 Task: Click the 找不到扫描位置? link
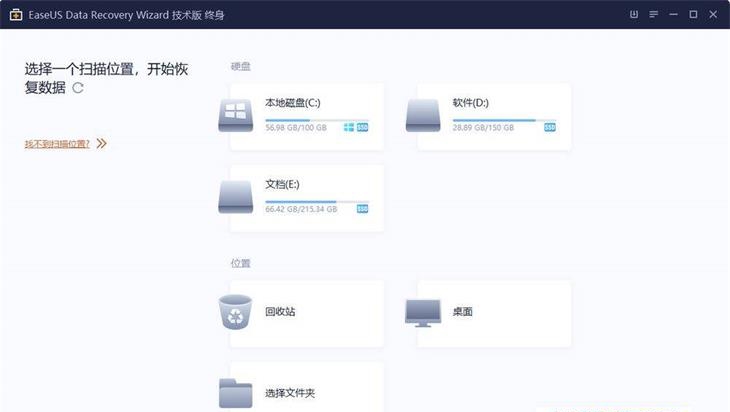[x=57, y=144]
